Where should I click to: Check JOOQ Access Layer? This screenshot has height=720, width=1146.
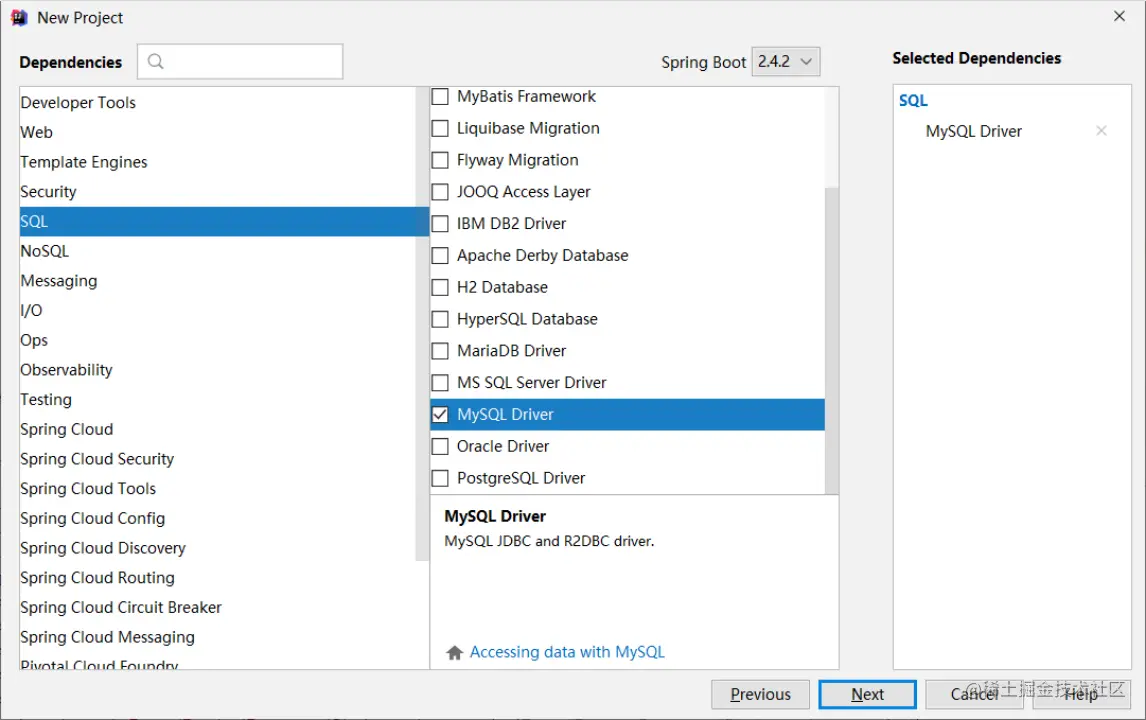[440, 192]
